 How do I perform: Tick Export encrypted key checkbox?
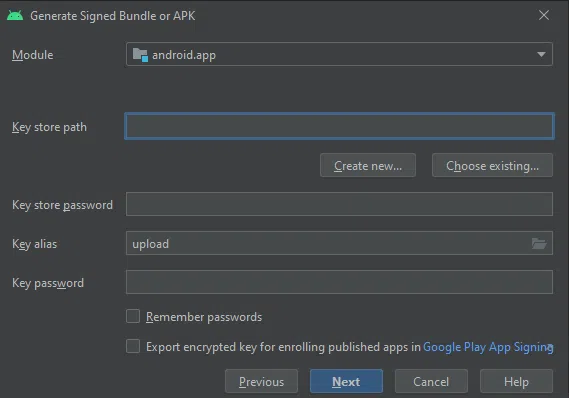[x=133, y=346]
